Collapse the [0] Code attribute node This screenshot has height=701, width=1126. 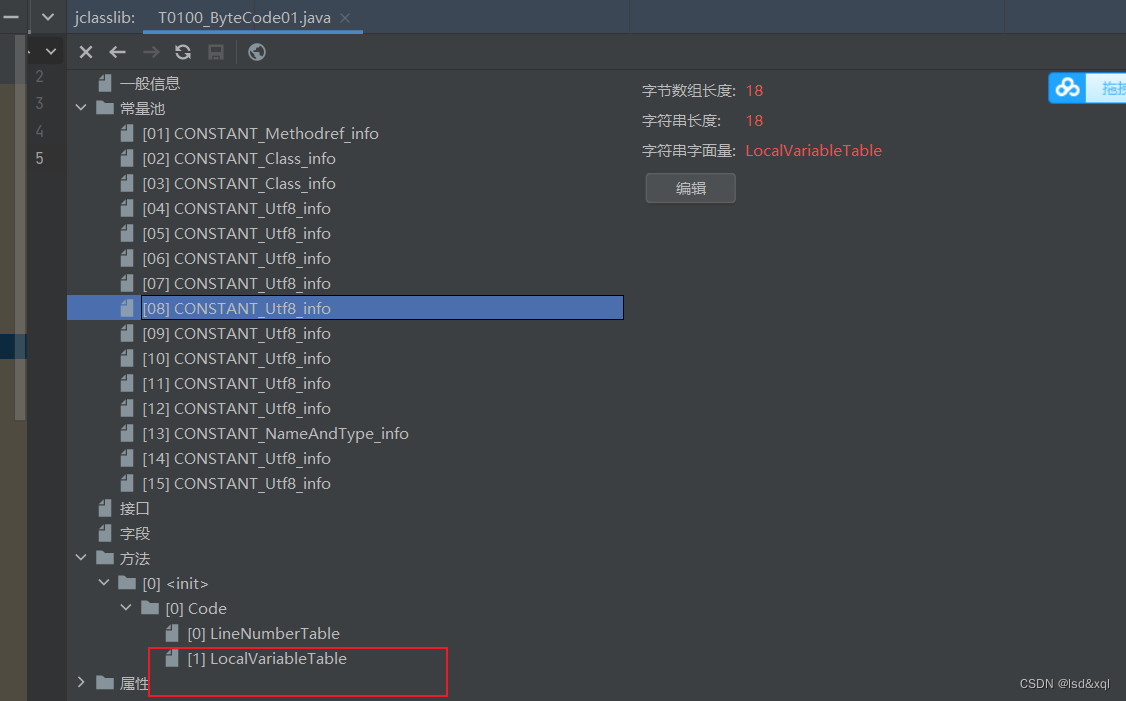point(126,608)
